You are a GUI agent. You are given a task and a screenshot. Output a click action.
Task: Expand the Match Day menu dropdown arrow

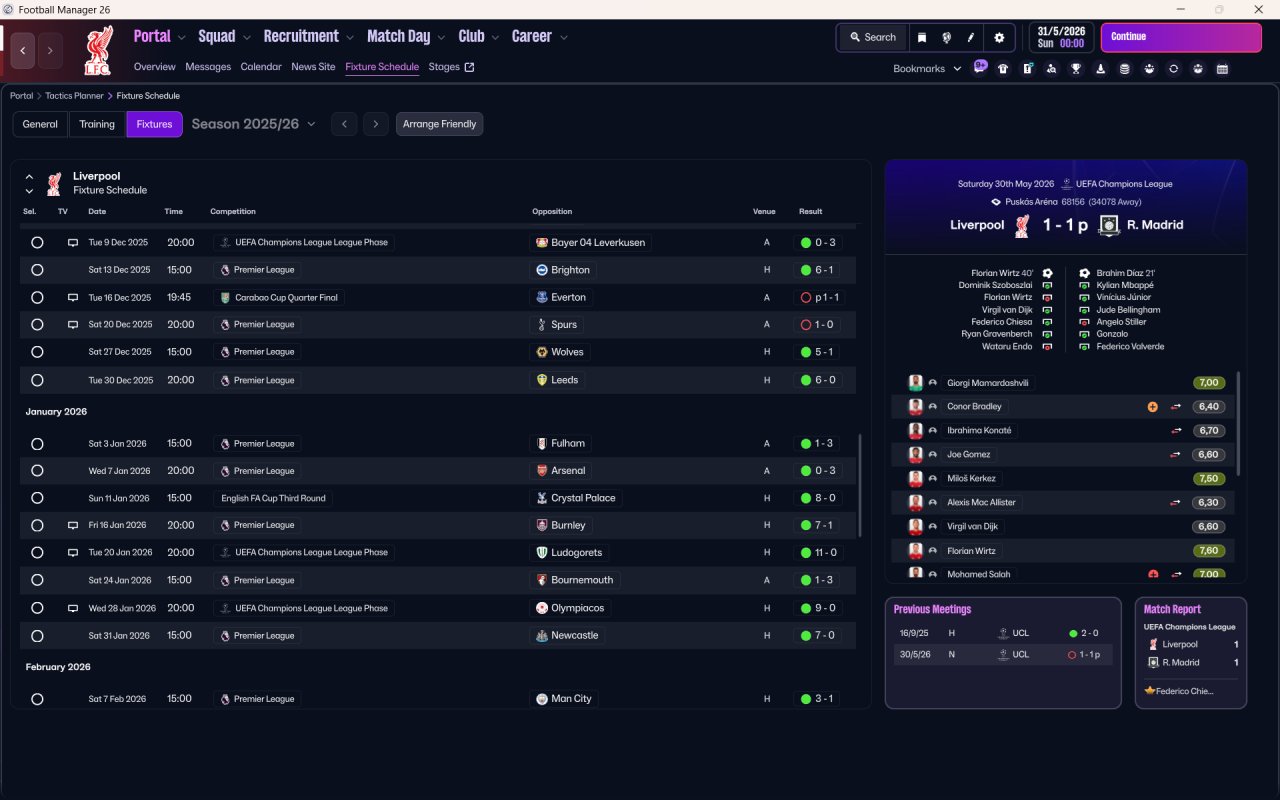pos(441,38)
